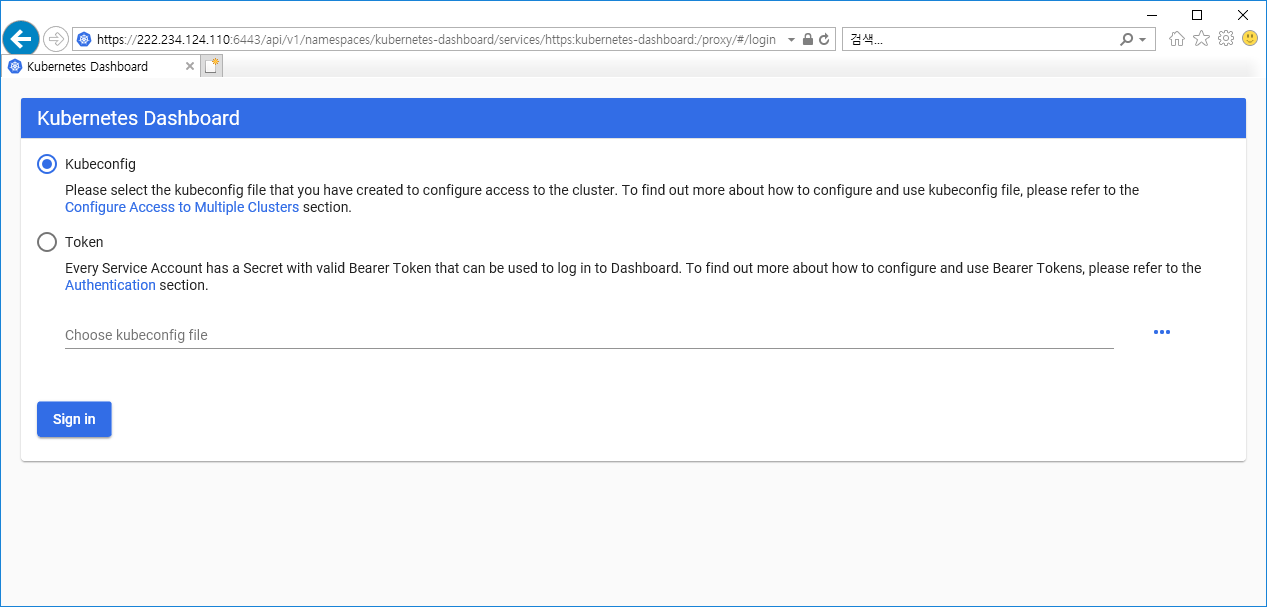The width and height of the screenshot is (1267, 607).
Task: Close the Kubernetes Dashboard tab
Action: [x=190, y=66]
